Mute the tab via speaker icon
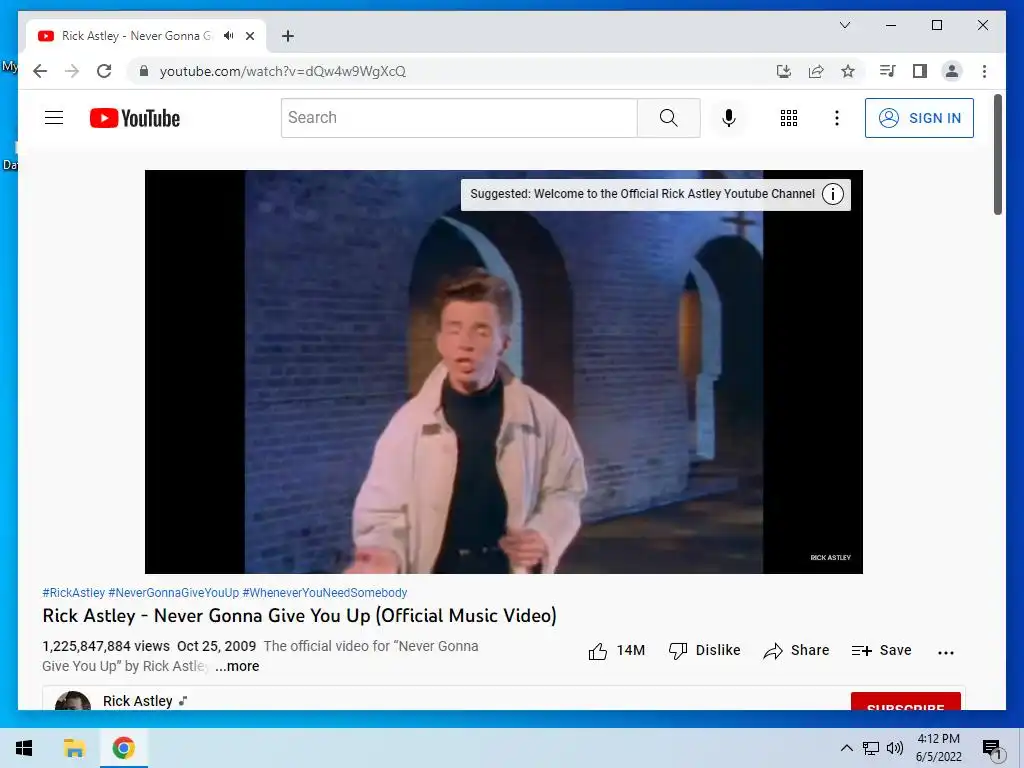This screenshot has height=768, width=1024. (x=228, y=36)
